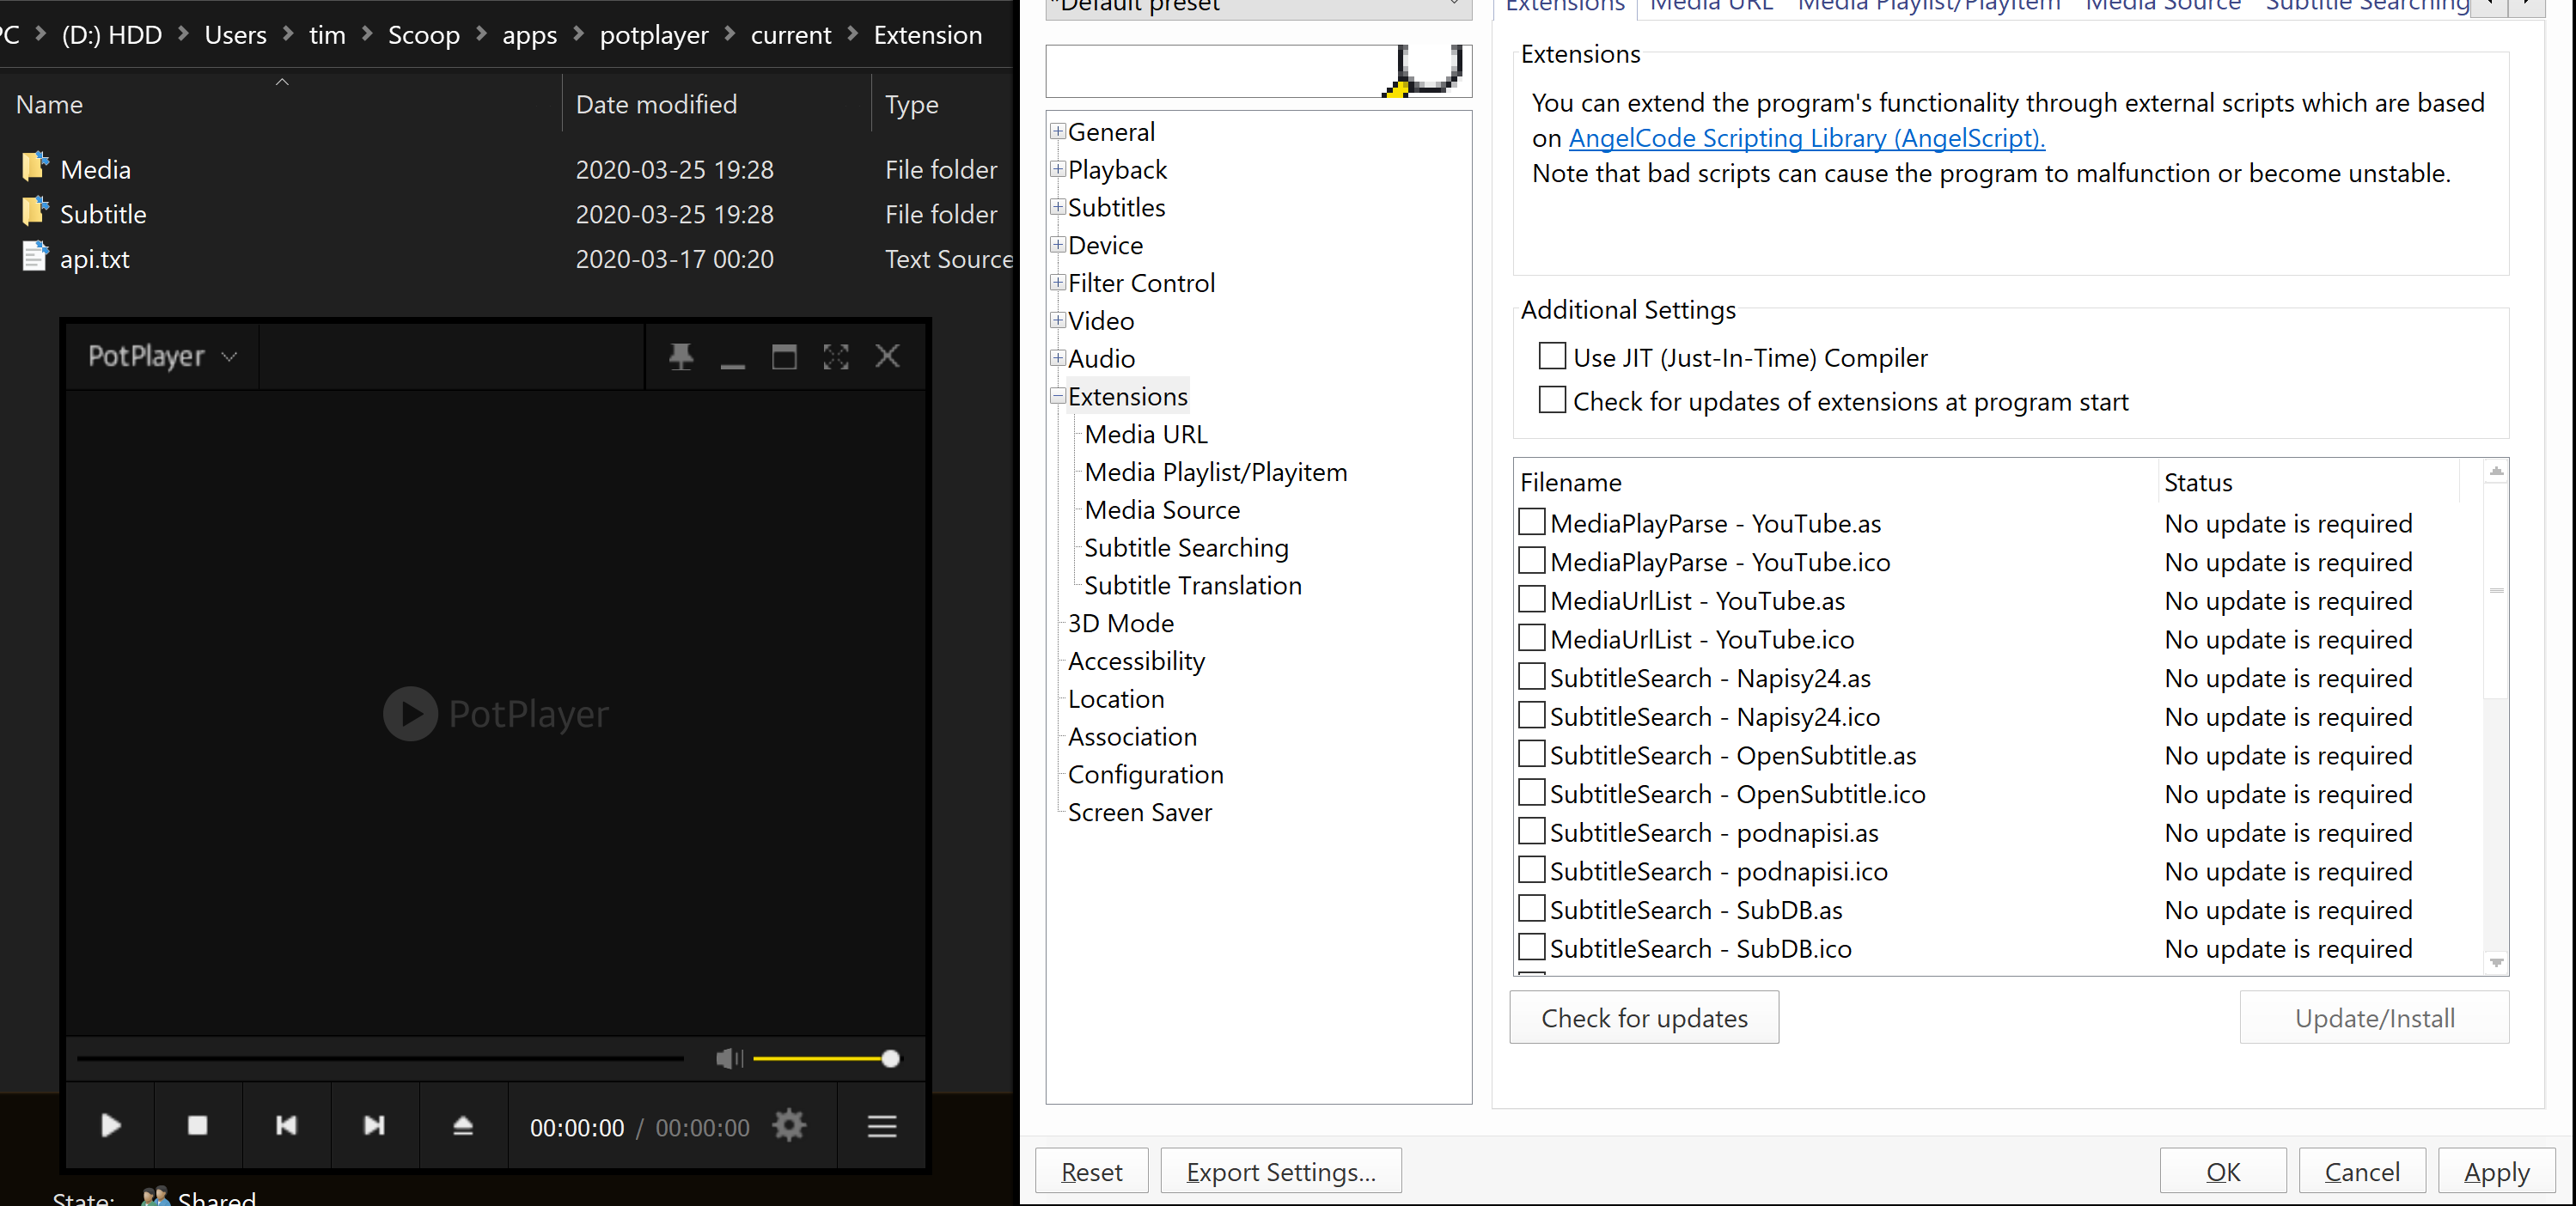
Task: Adjust the volume slider in PotPlayer
Action: 886,1059
